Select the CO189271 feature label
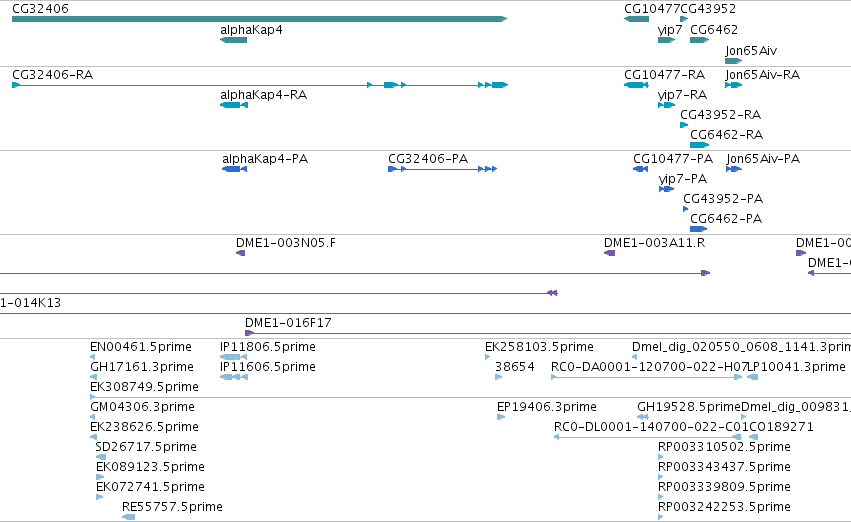Screen dimensions: 851x522 [x=781, y=427]
